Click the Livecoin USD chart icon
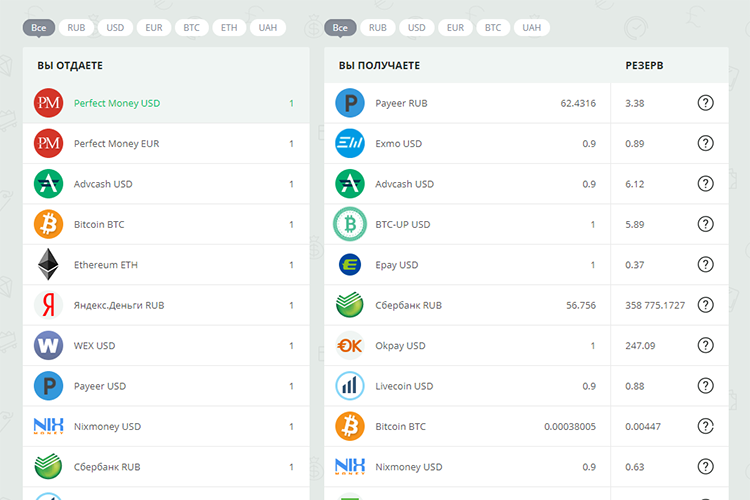750x500 pixels. tap(350, 386)
